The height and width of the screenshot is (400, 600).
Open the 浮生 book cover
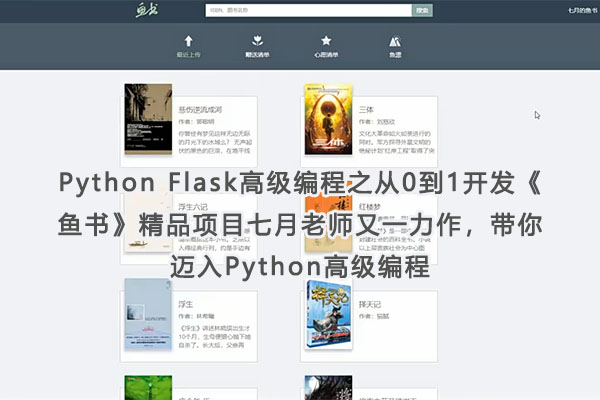click(x=148, y=314)
